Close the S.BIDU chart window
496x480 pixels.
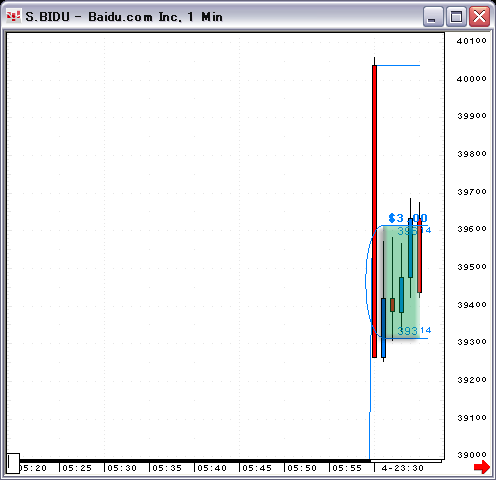(x=479, y=16)
